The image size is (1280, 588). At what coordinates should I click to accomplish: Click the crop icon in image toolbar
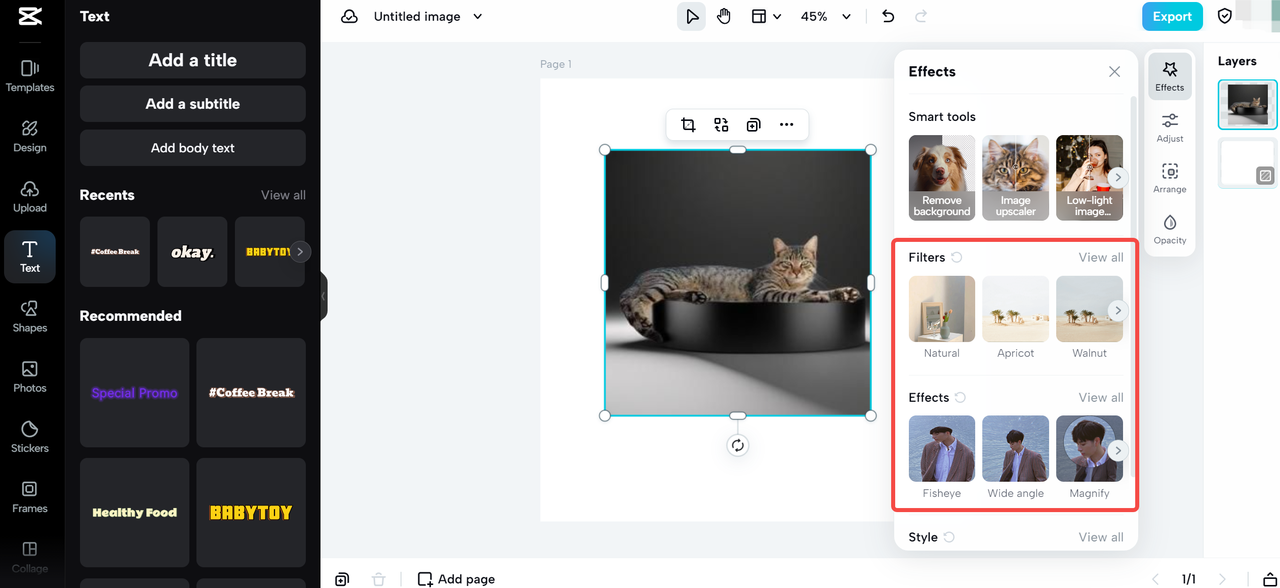tap(688, 125)
